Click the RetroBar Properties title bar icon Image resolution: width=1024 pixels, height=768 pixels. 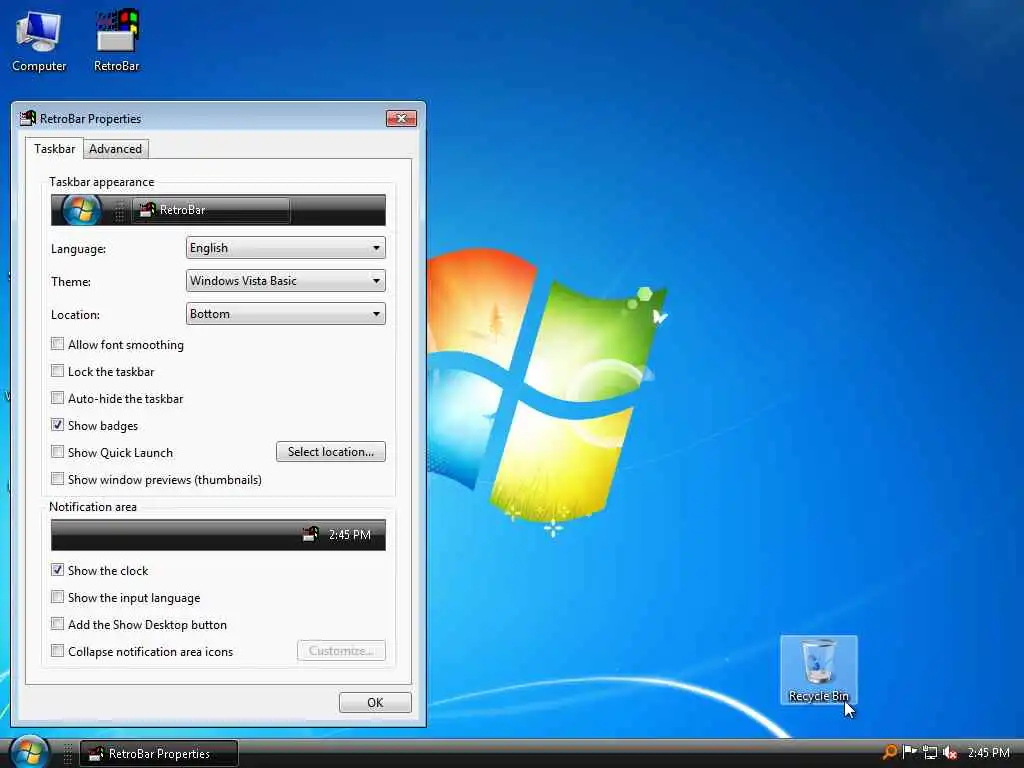[x=27, y=118]
